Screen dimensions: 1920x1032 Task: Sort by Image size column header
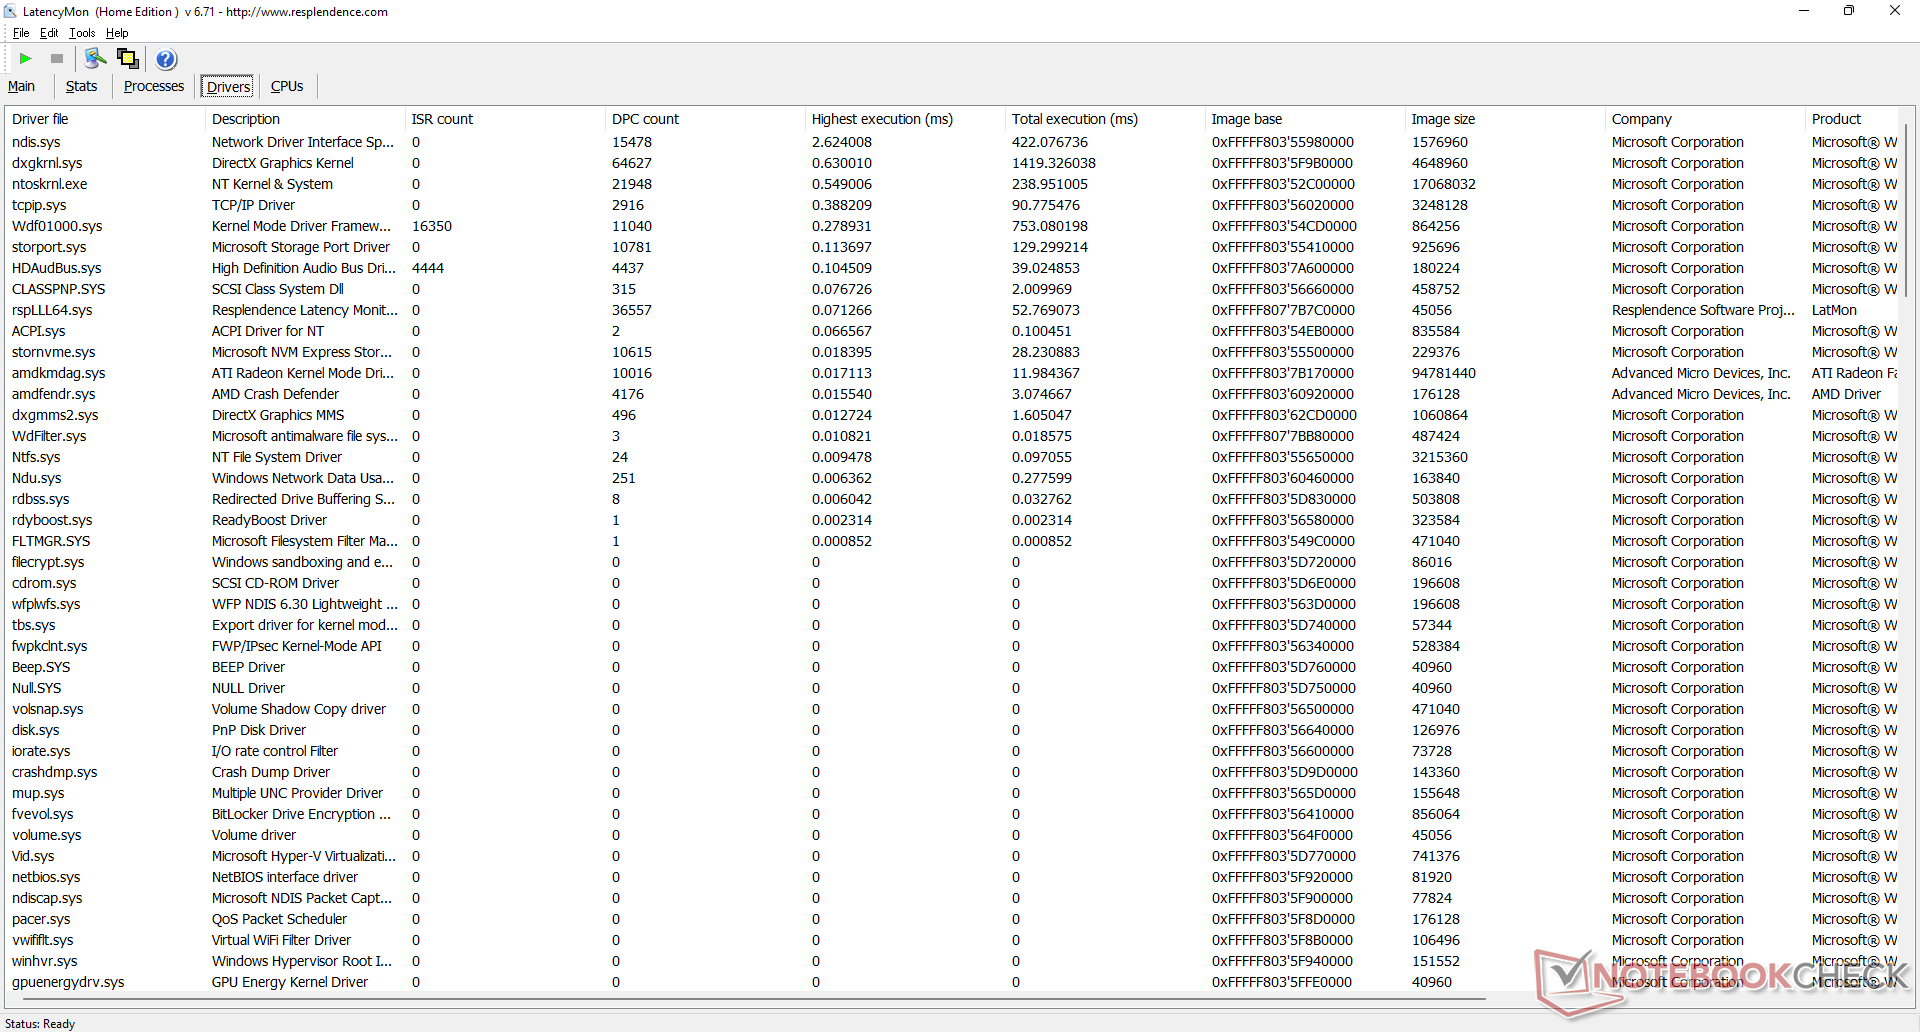tap(1505, 119)
